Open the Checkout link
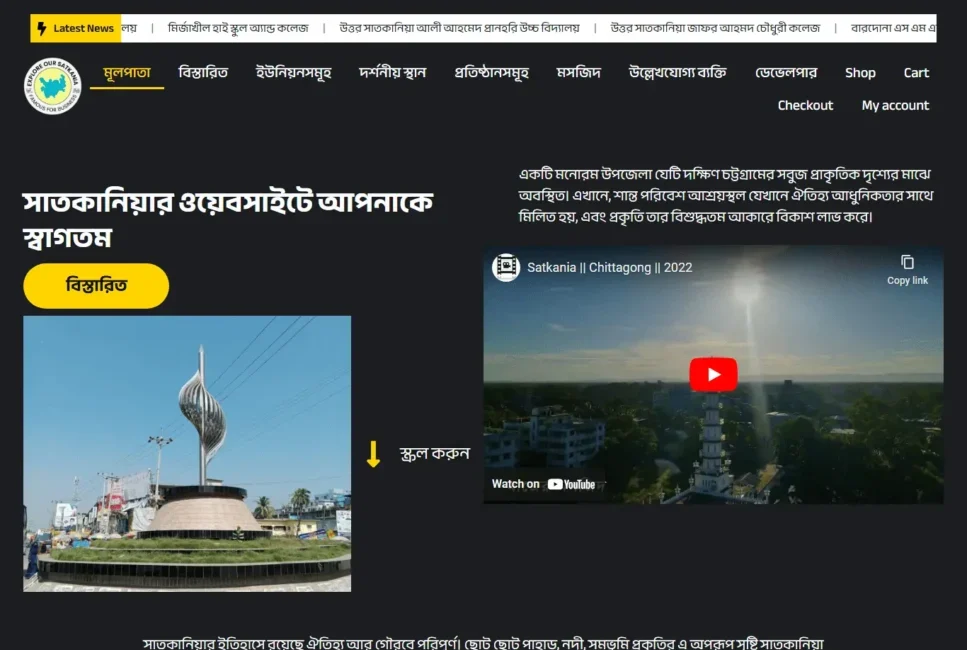This screenshot has height=650, width=967. 805,105
